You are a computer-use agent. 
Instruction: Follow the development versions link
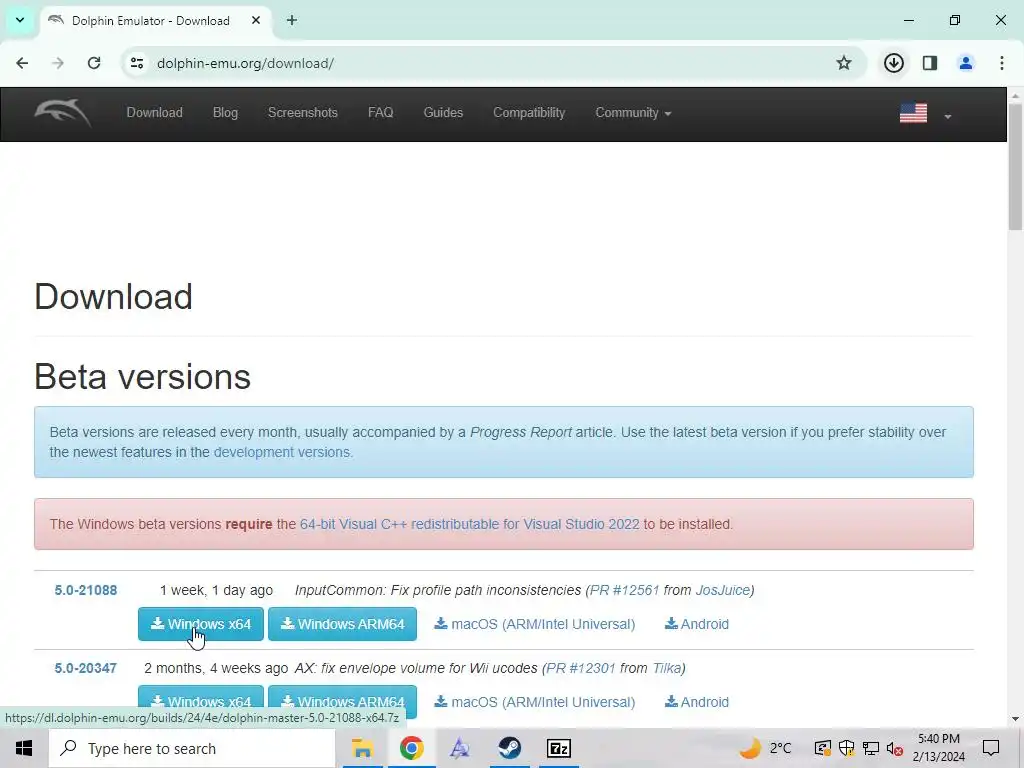(x=282, y=452)
